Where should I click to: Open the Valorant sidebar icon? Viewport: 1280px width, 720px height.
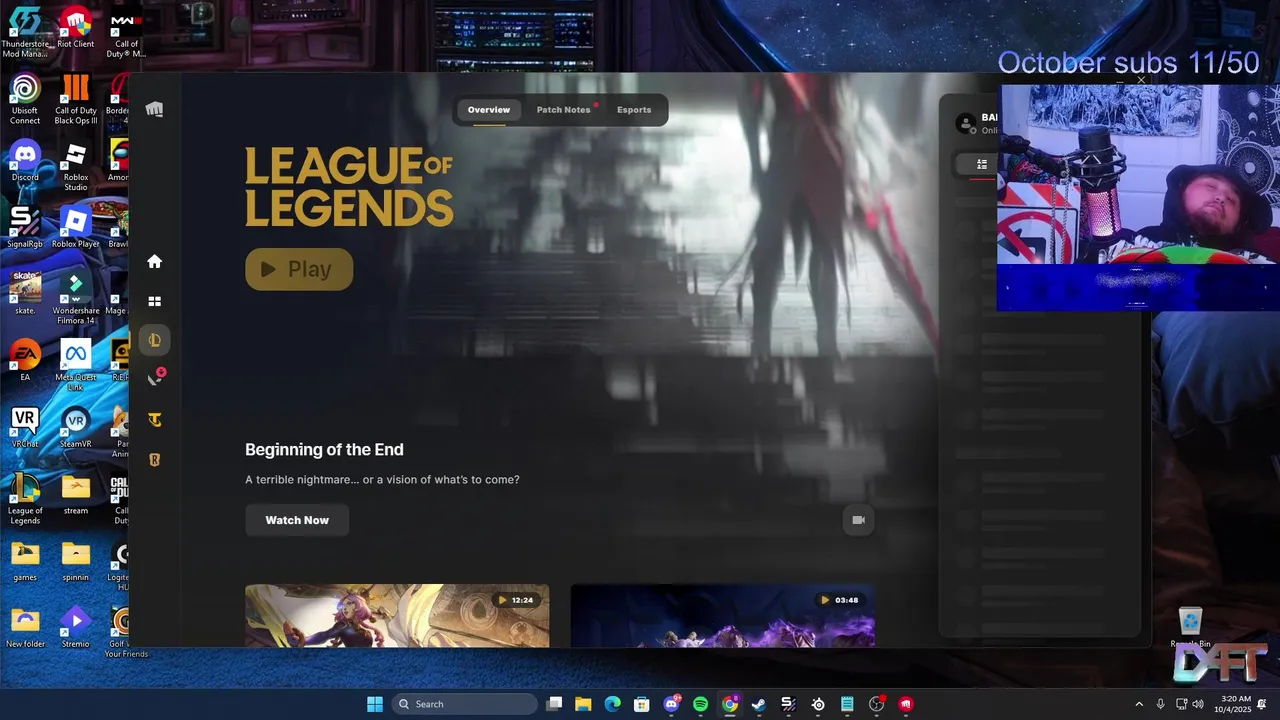pos(154,379)
